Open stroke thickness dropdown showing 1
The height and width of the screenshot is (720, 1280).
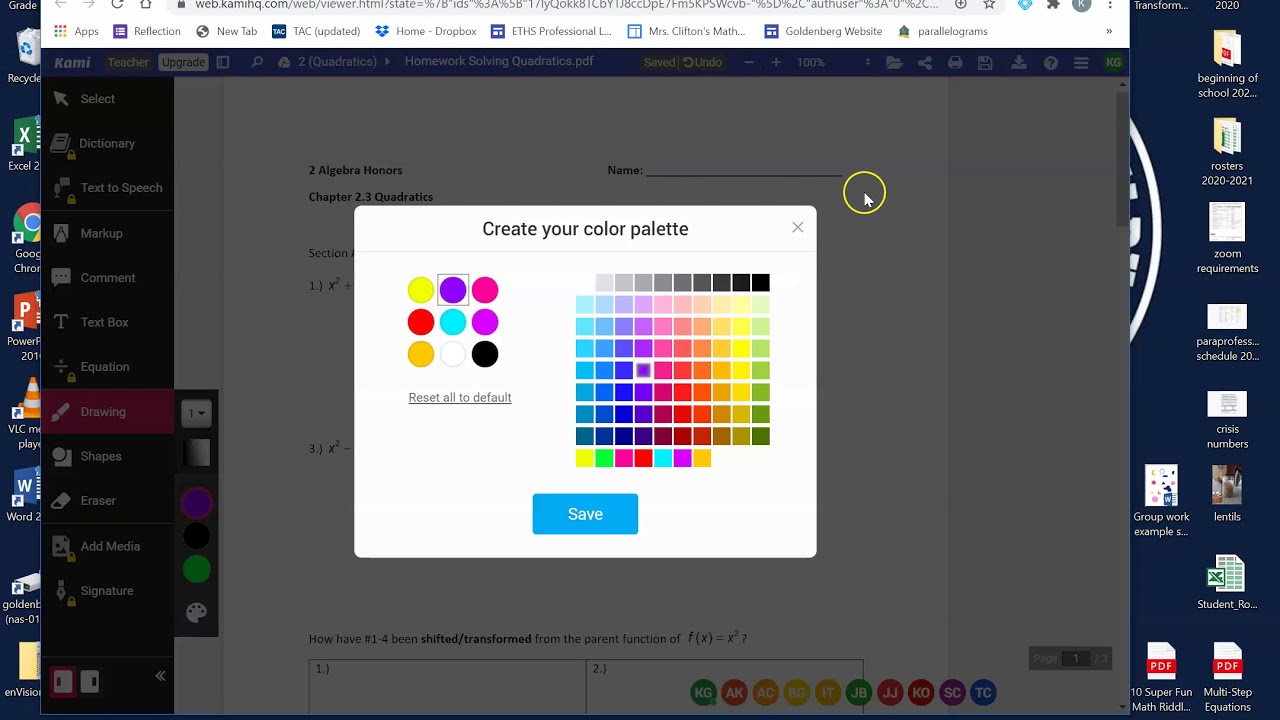click(196, 413)
